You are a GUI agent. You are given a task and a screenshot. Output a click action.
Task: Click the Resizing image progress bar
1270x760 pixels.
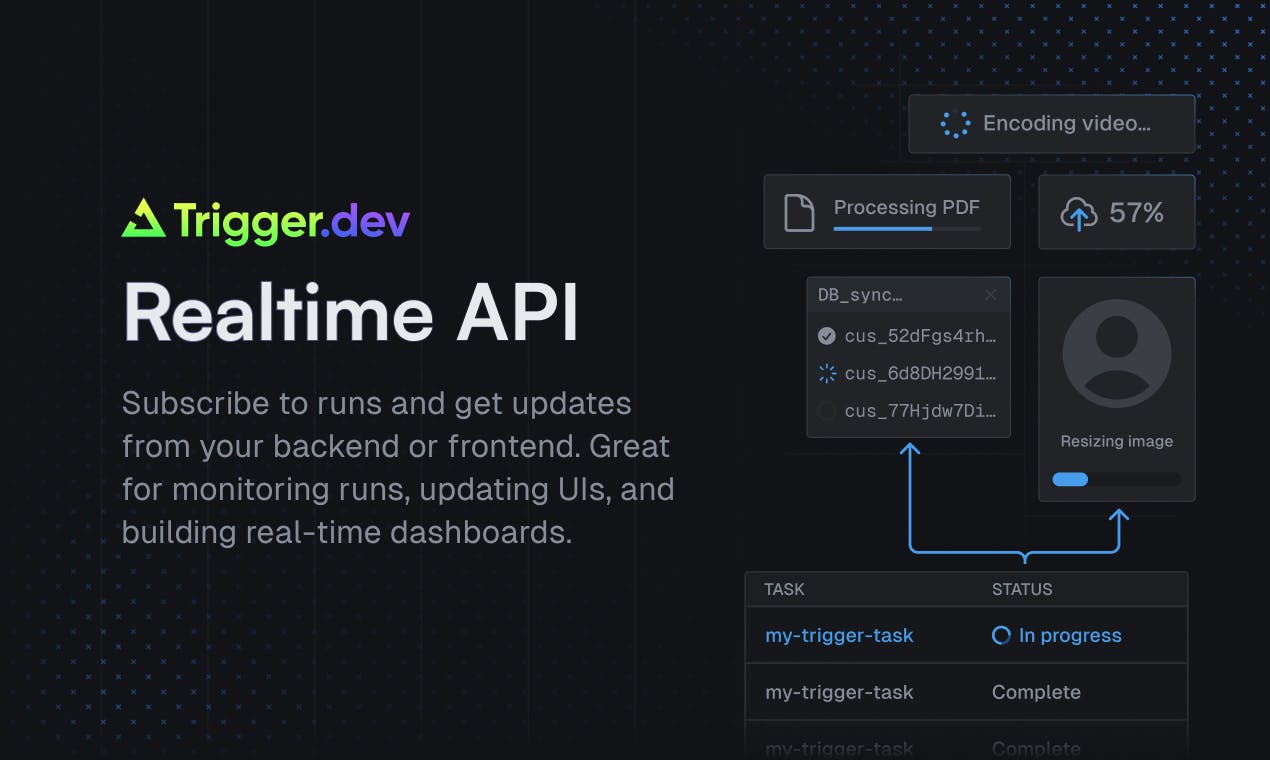pyautogui.click(x=1116, y=479)
